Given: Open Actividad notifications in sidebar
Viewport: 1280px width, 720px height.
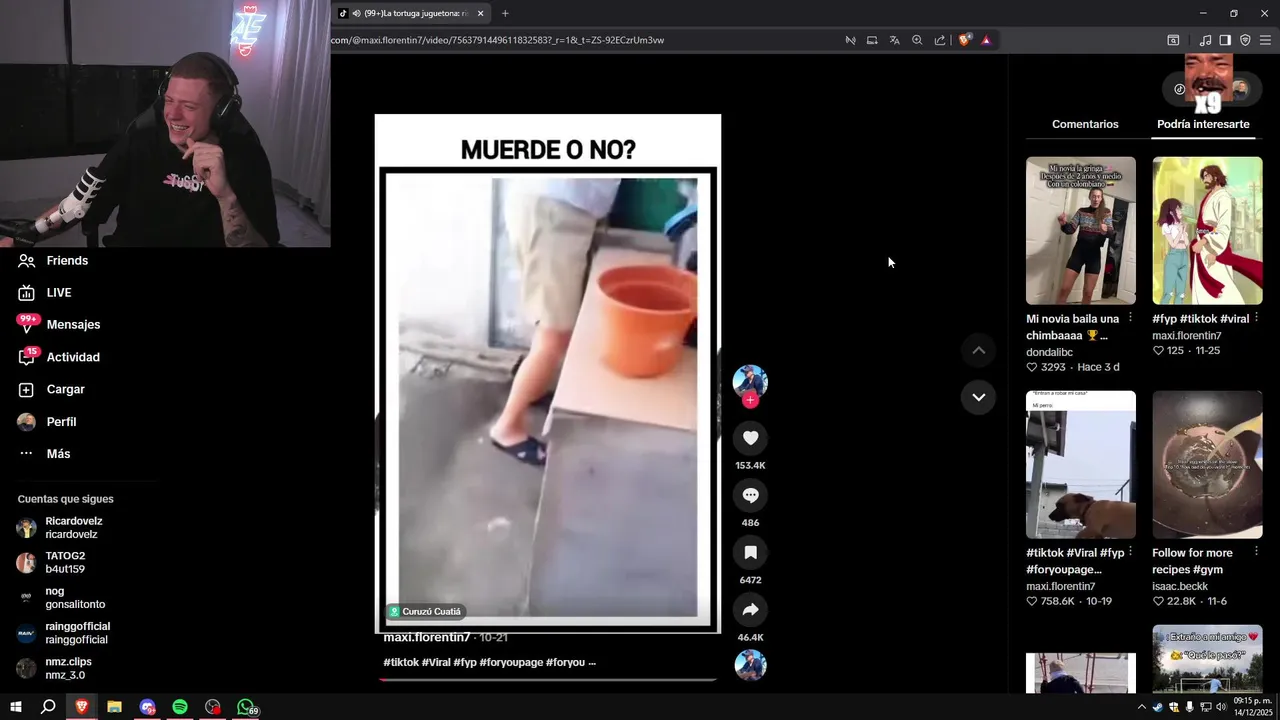Looking at the screenshot, I should click(59, 357).
